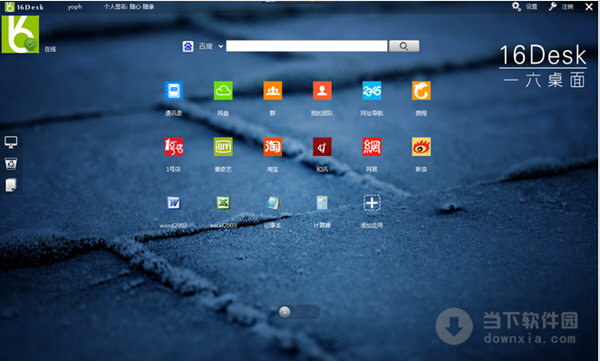Open the 携程 Ctrip dolphin icon
This screenshot has height=361, width=600.
[x=421, y=91]
